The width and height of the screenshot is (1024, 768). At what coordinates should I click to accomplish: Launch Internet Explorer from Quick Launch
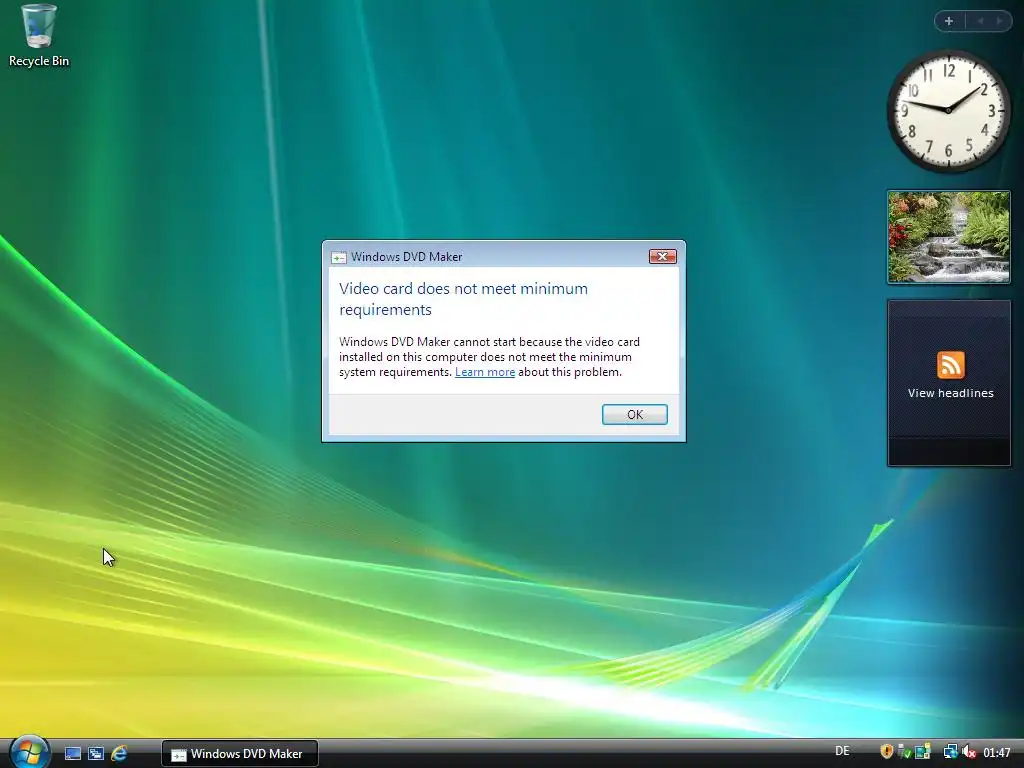(x=119, y=754)
